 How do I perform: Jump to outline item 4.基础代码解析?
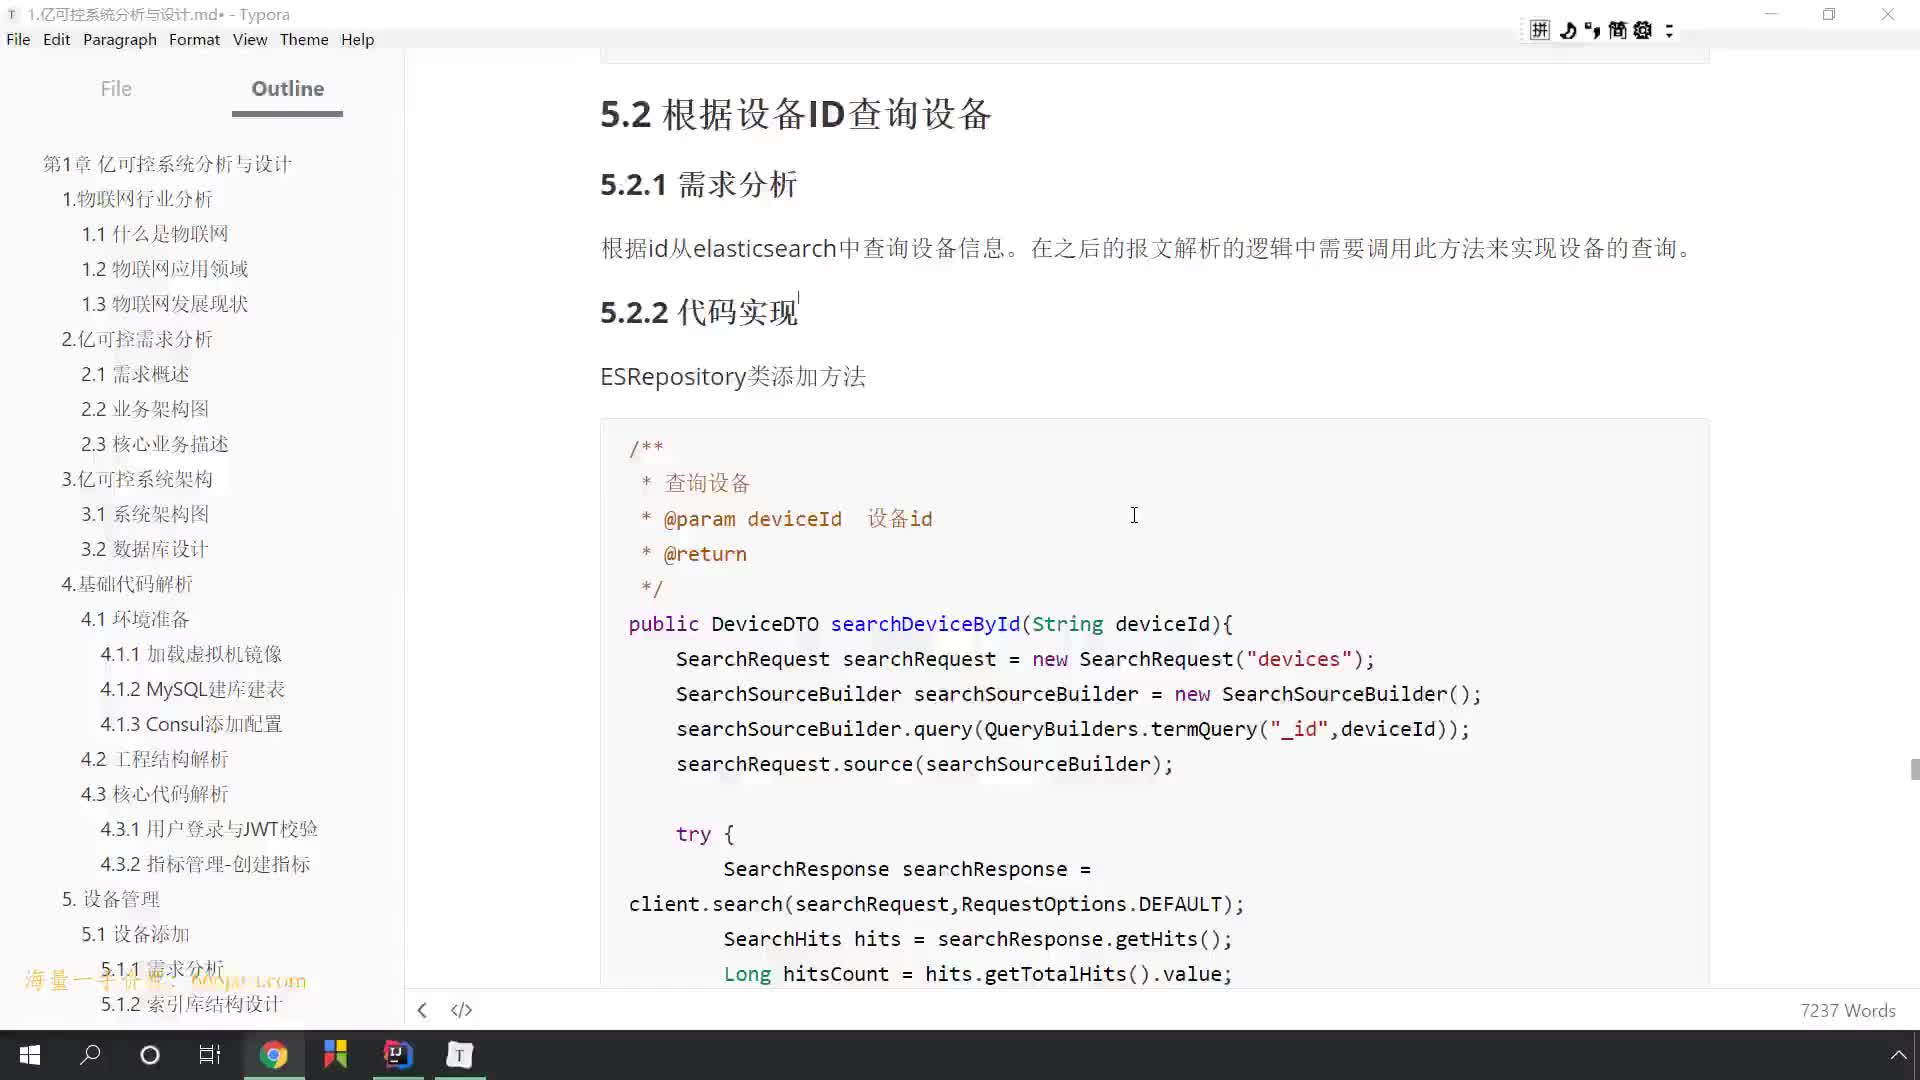coord(127,584)
